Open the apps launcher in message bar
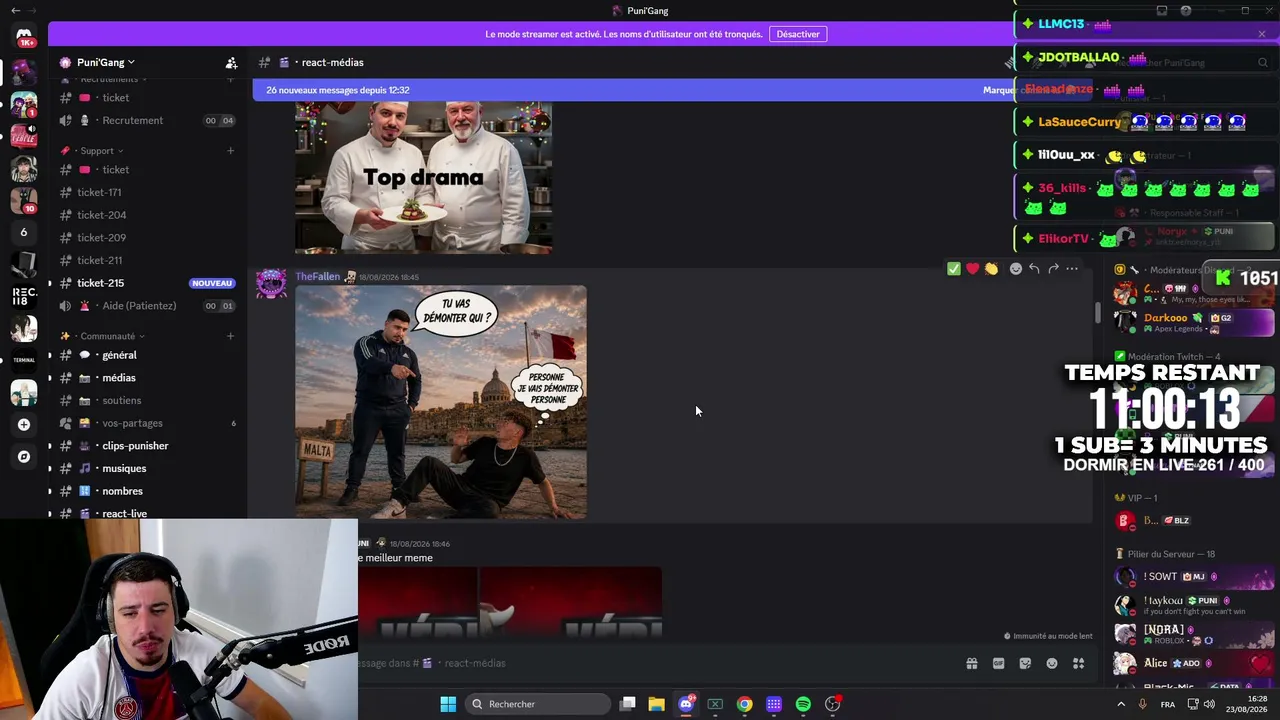 tap(1079, 663)
